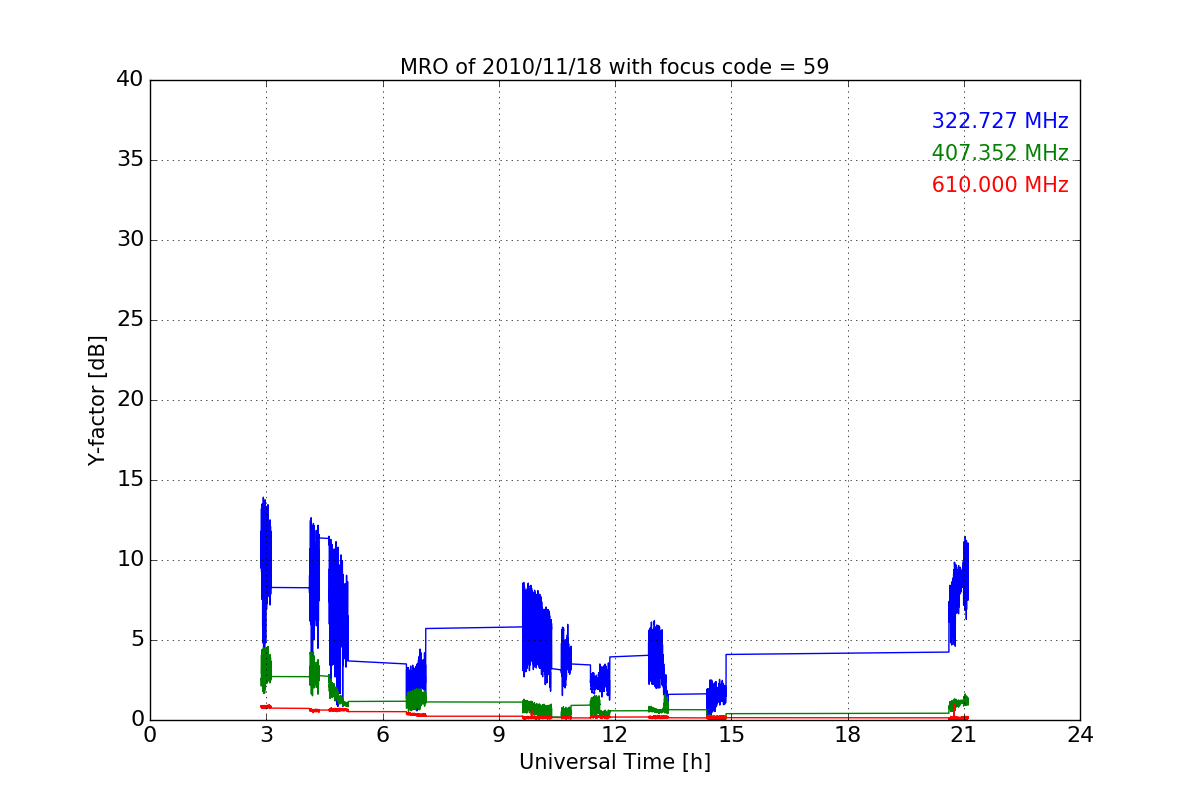
Task: Click the y-axis tick label 15
Action: pyautogui.click(x=130, y=480)
